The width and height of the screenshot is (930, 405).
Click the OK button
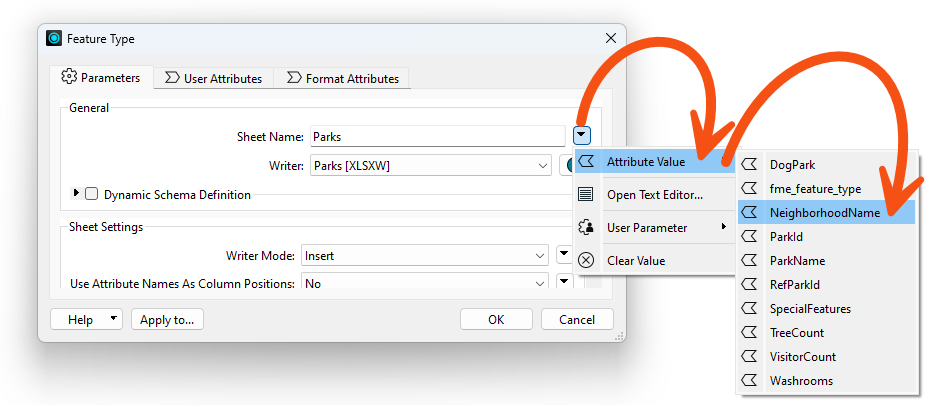tap(496, 320)
